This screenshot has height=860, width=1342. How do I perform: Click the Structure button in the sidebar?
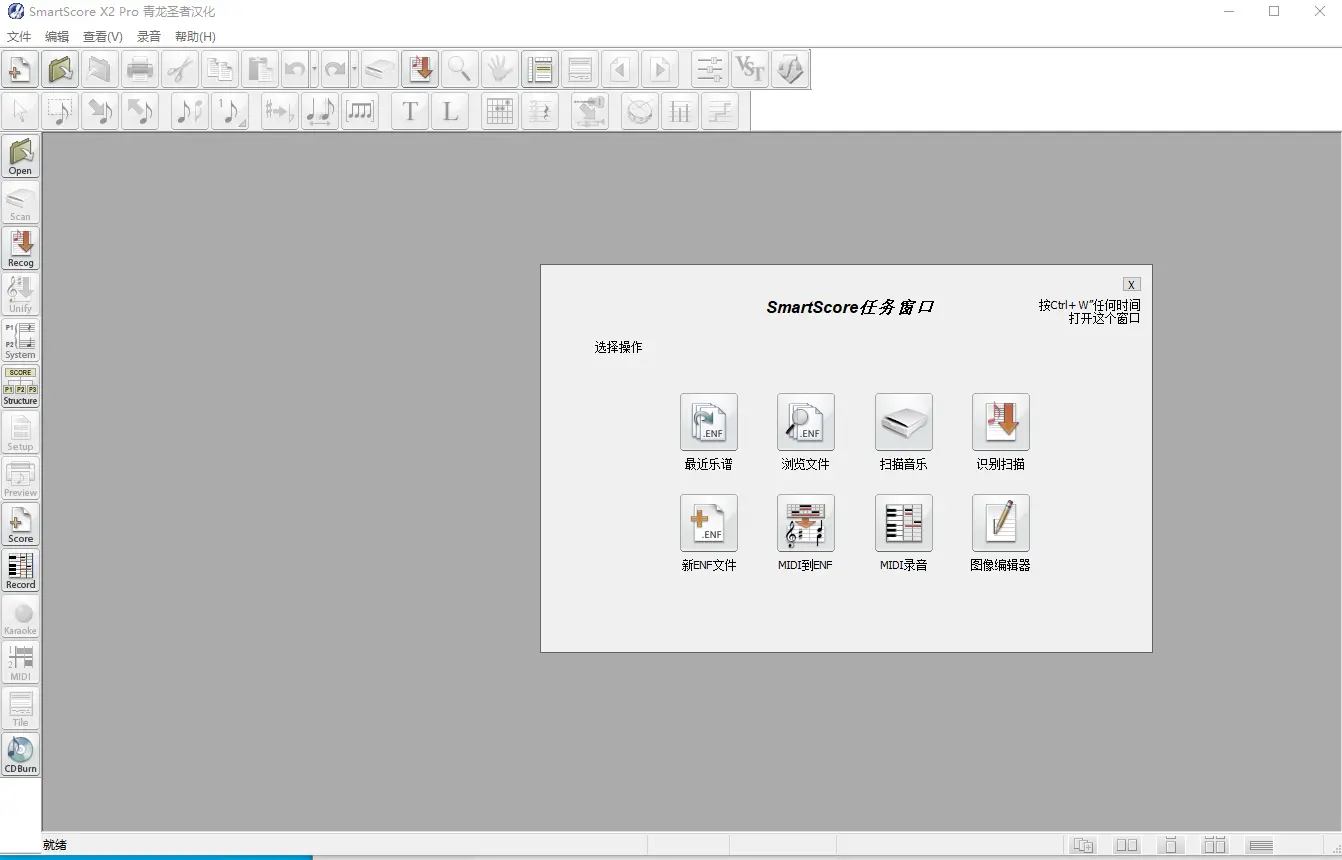click(21, 387)
